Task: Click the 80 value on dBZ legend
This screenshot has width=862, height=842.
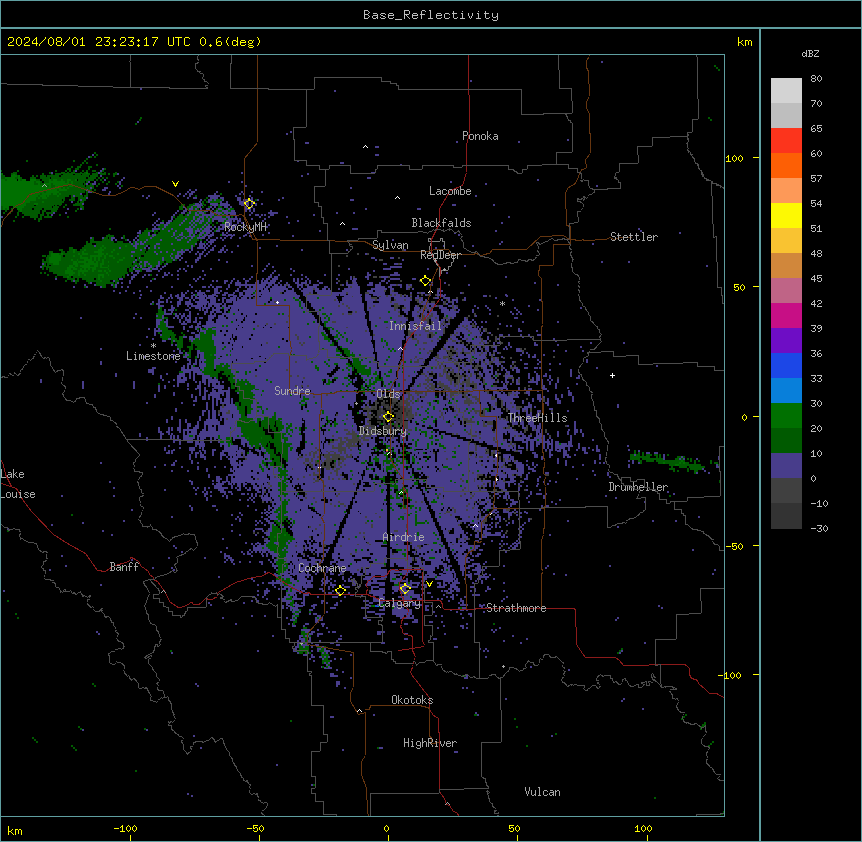Action: coord(816,78)
